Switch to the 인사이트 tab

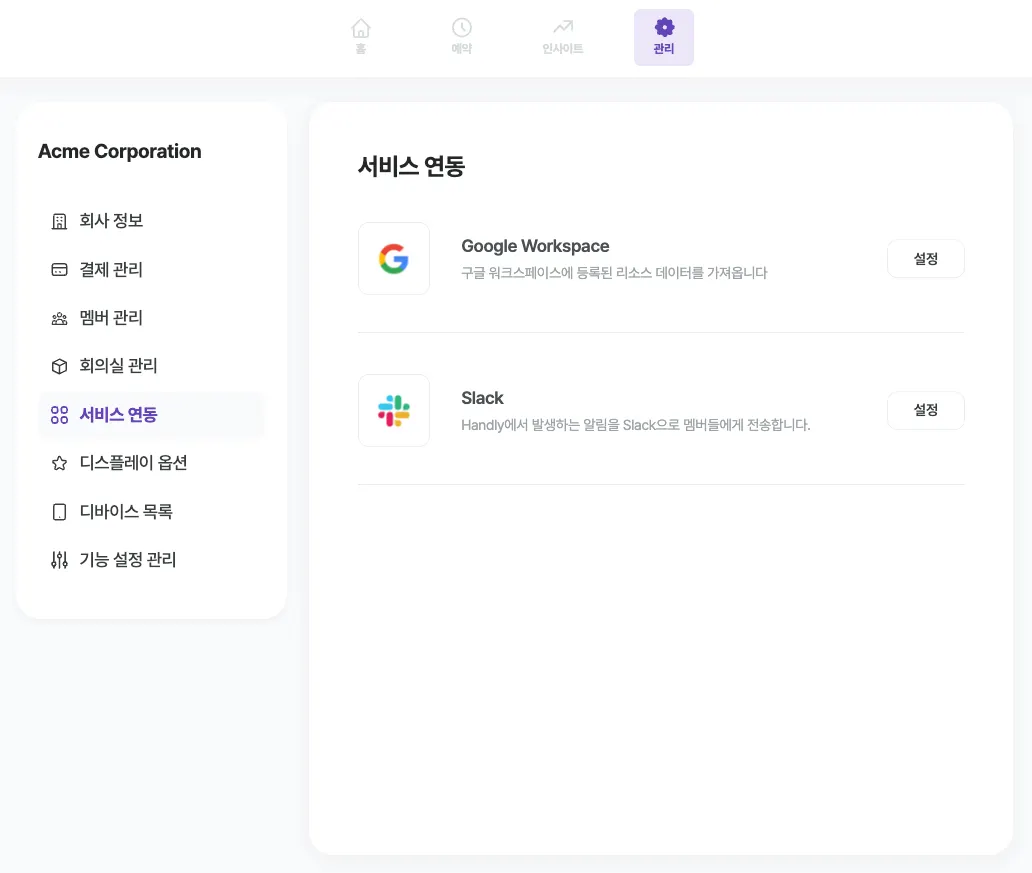pos(563,37)
